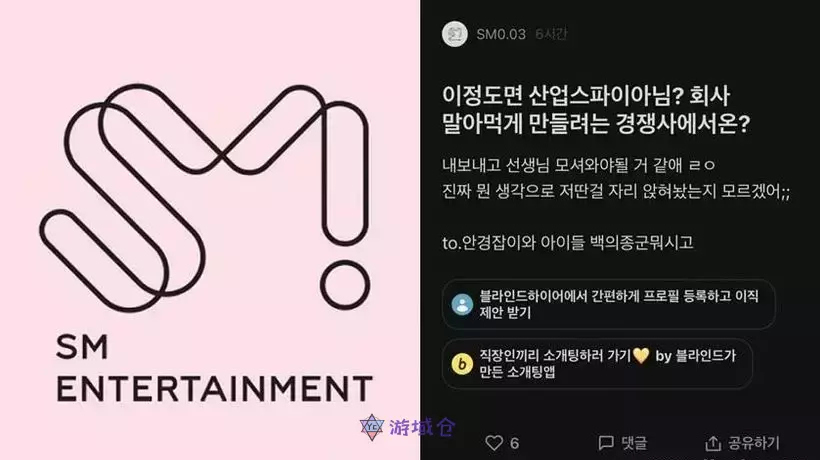
Task: Like the post with heart icon
Action: pyautogui.click(x=494, y=443)
